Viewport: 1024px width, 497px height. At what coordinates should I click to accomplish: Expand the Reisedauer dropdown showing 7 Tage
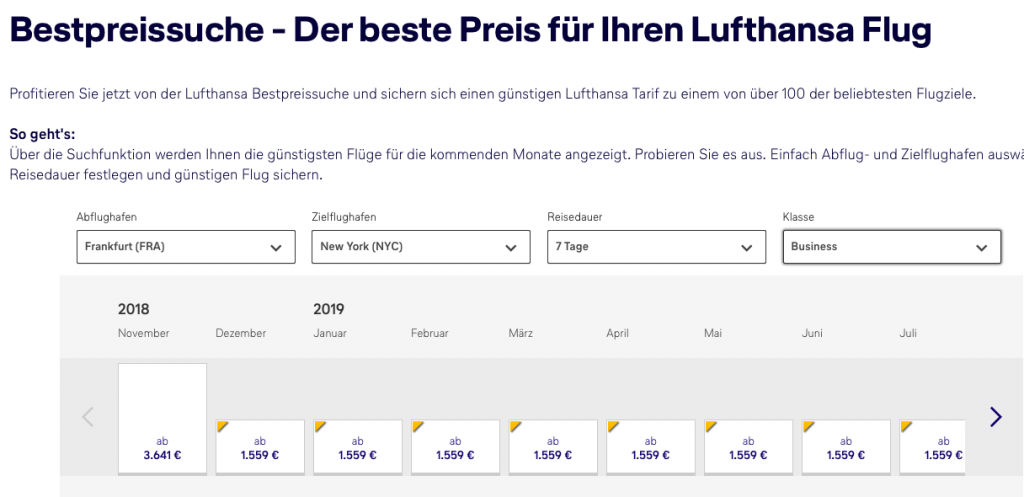[x=655, y=247]
